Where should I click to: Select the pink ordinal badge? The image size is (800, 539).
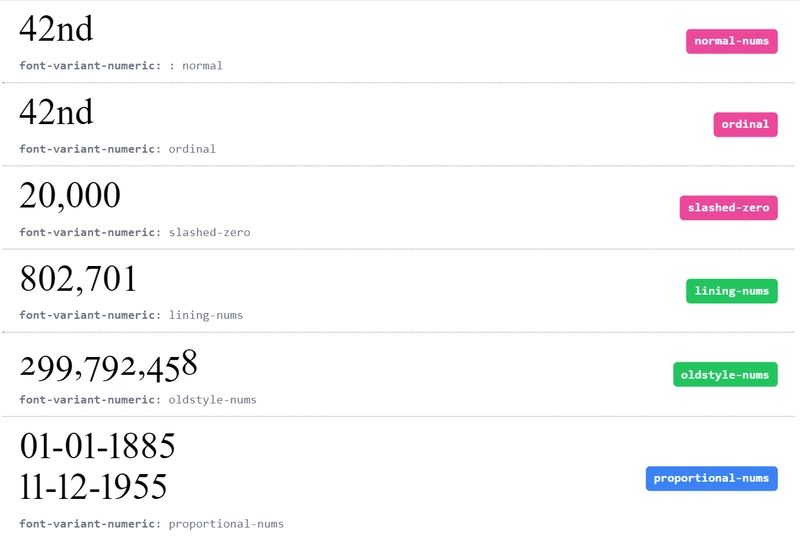click(x=745, y=125)
